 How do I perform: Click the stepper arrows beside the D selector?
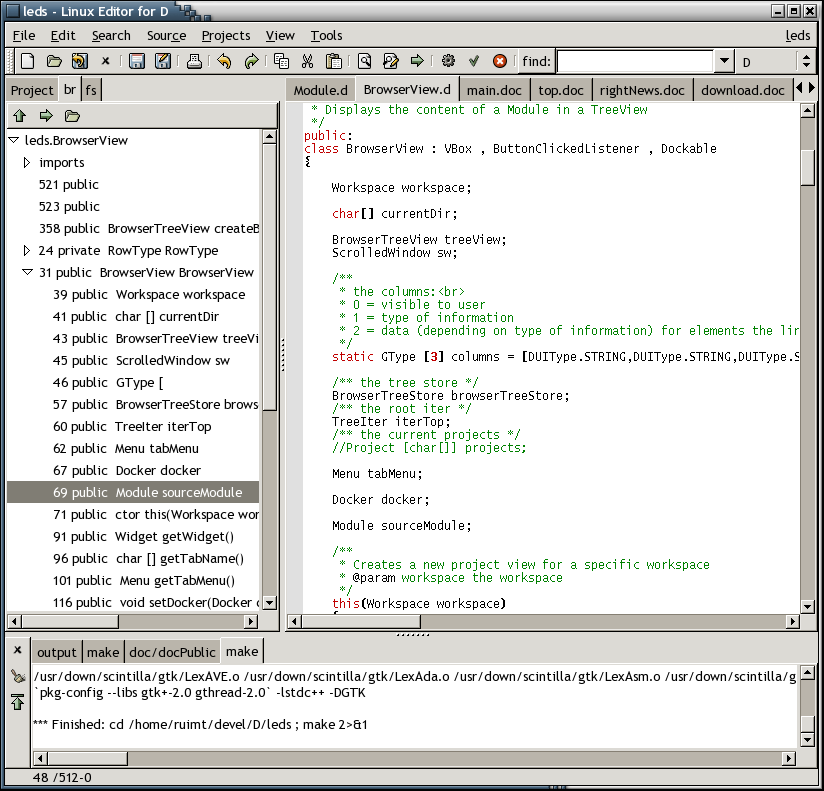coord(807,61)
